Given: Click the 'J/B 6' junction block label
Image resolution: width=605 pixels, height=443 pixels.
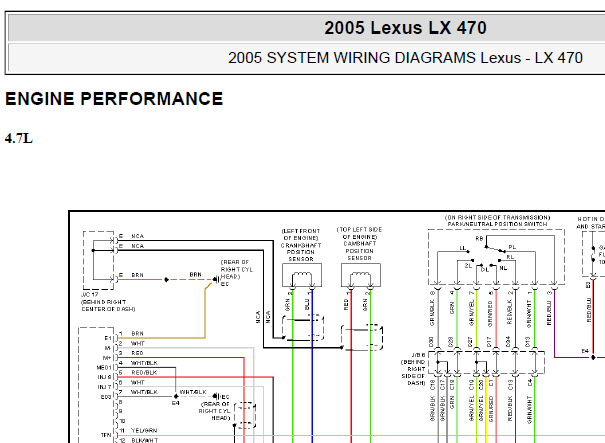Looking at the screenshot, I should click(x=418, y=355).
